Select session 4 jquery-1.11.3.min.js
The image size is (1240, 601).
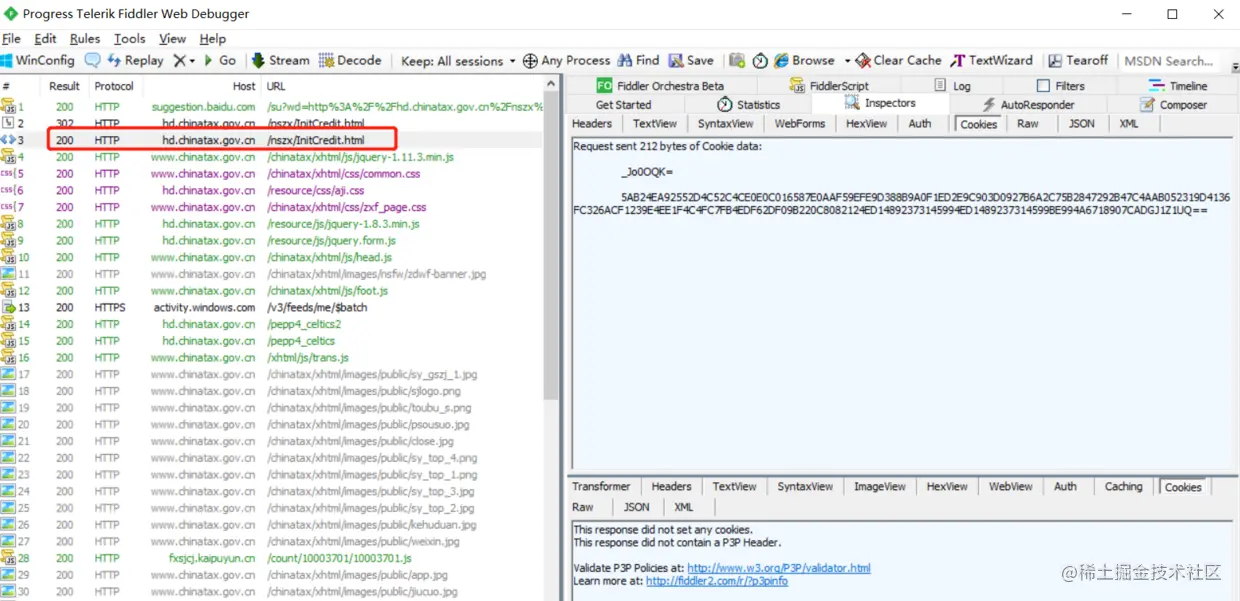272,157
